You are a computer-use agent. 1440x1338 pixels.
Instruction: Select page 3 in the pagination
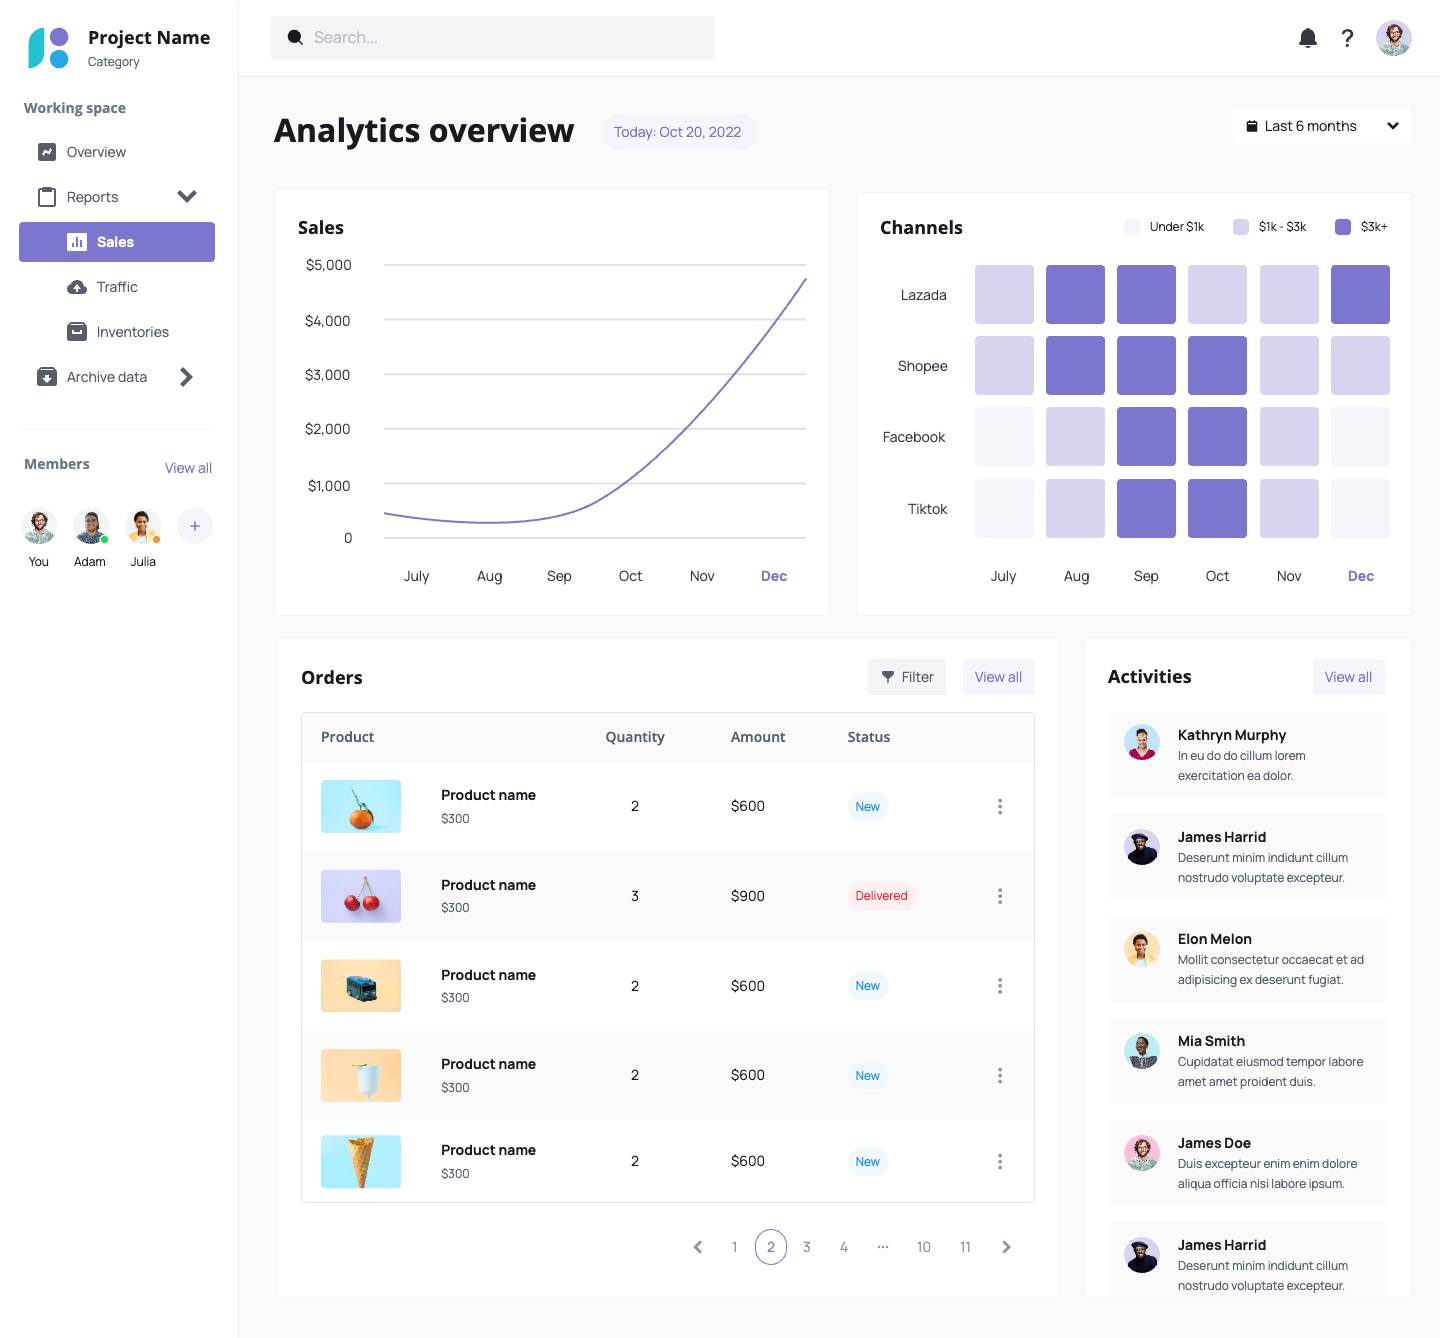[x=807, y=1247]
